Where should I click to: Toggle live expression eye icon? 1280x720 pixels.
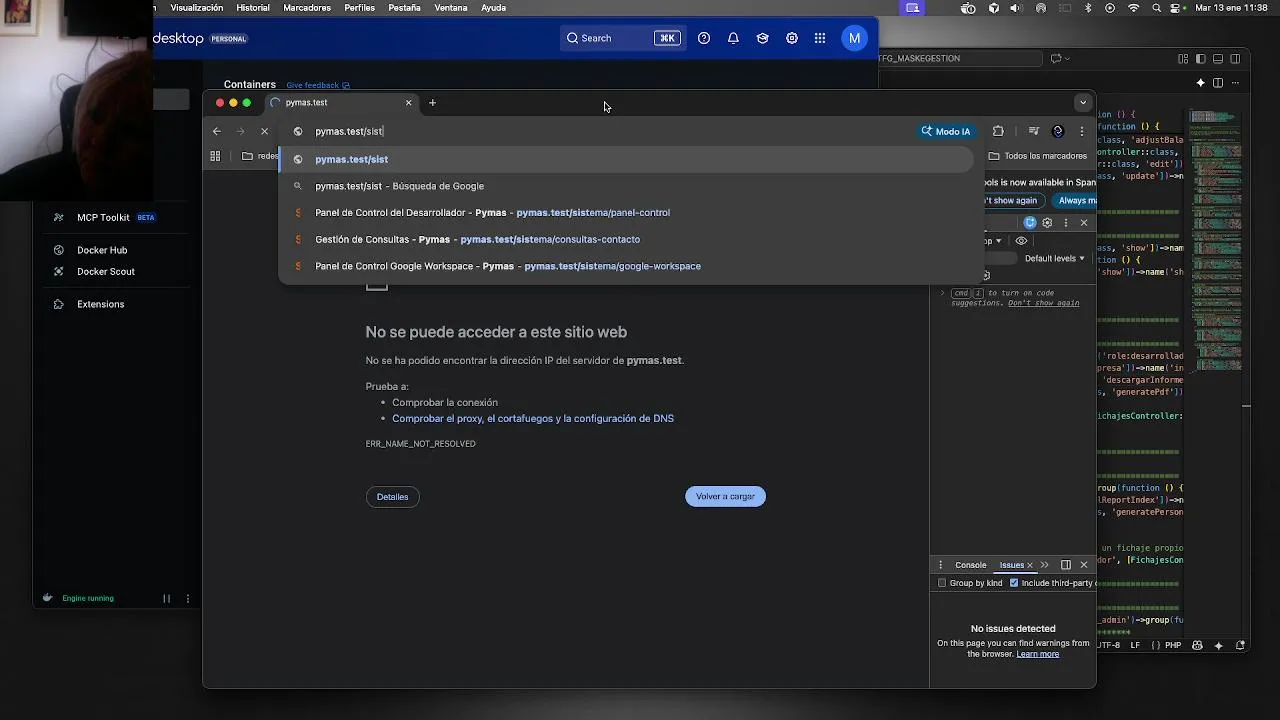coord(1021,241)
